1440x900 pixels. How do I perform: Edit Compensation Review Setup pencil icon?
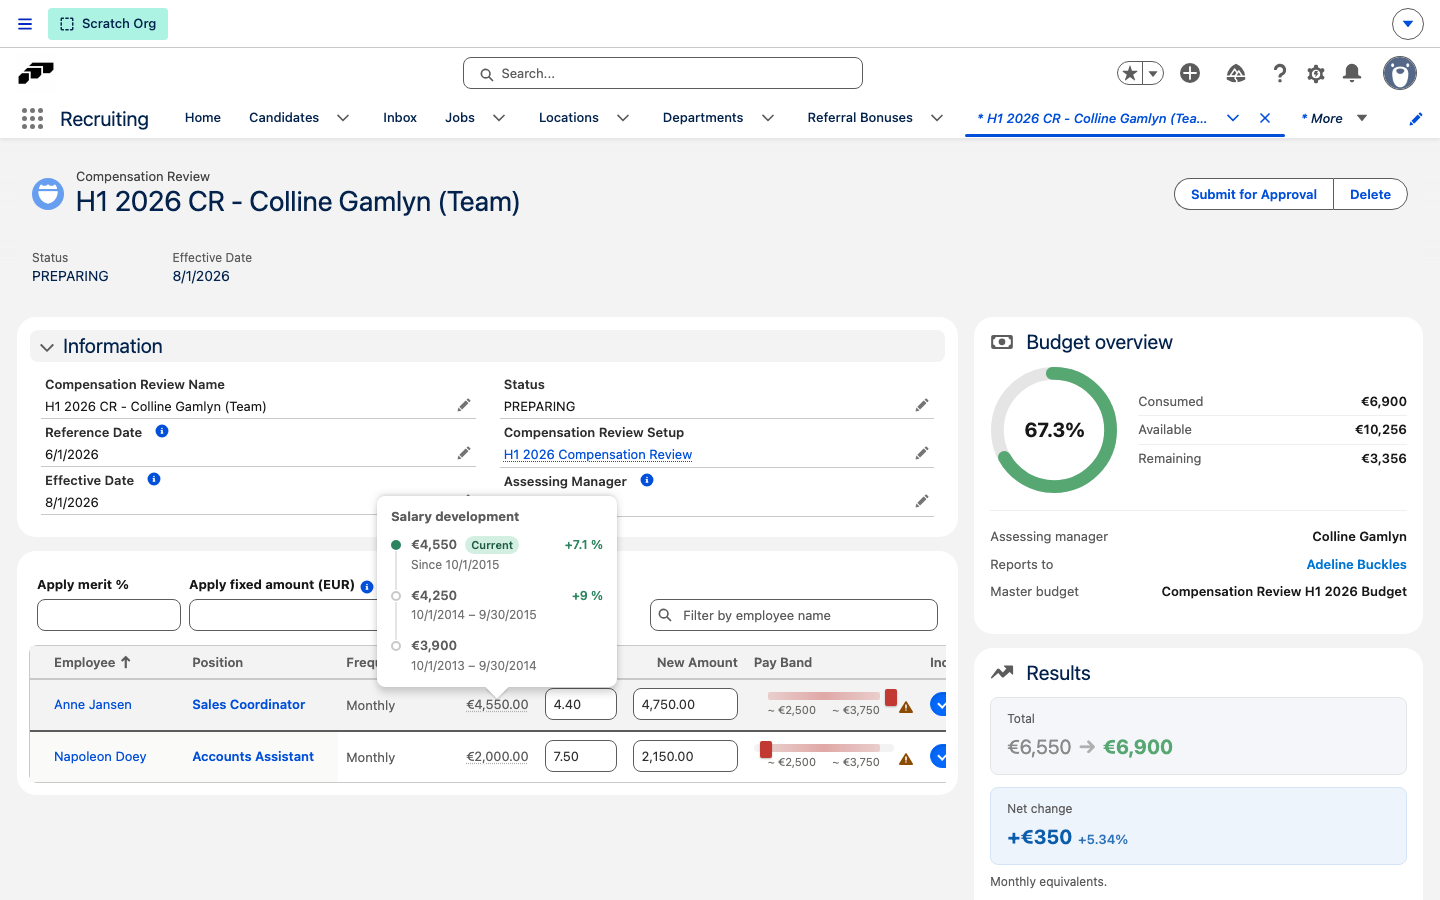coord(922,453)
